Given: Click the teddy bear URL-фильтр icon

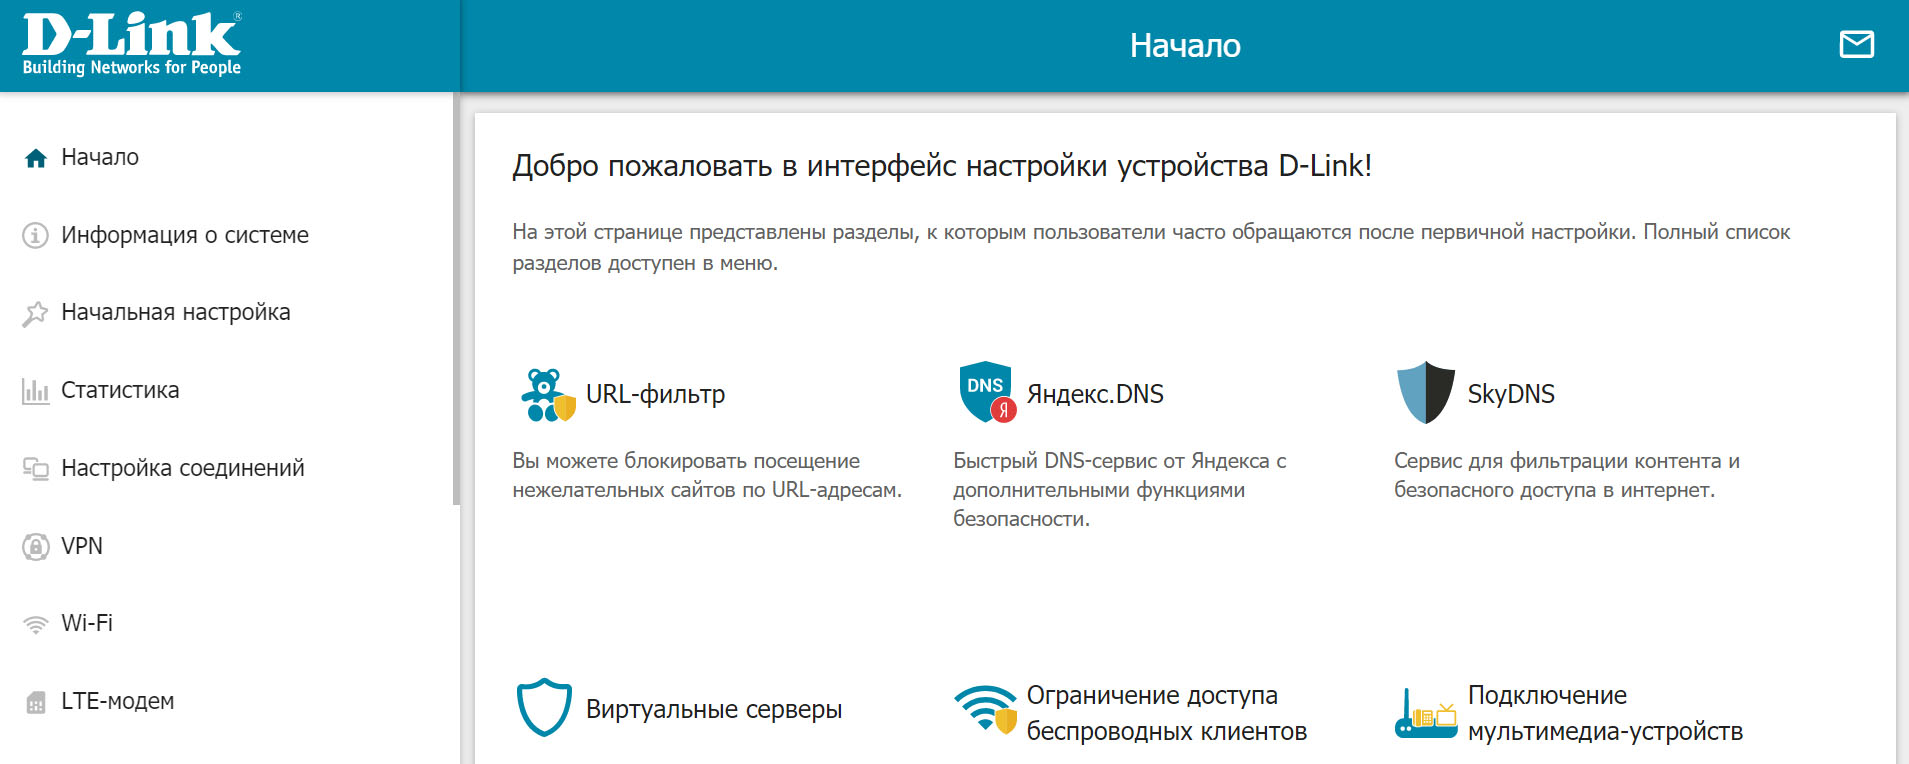Looking at the screenshot, I should 548,395.
